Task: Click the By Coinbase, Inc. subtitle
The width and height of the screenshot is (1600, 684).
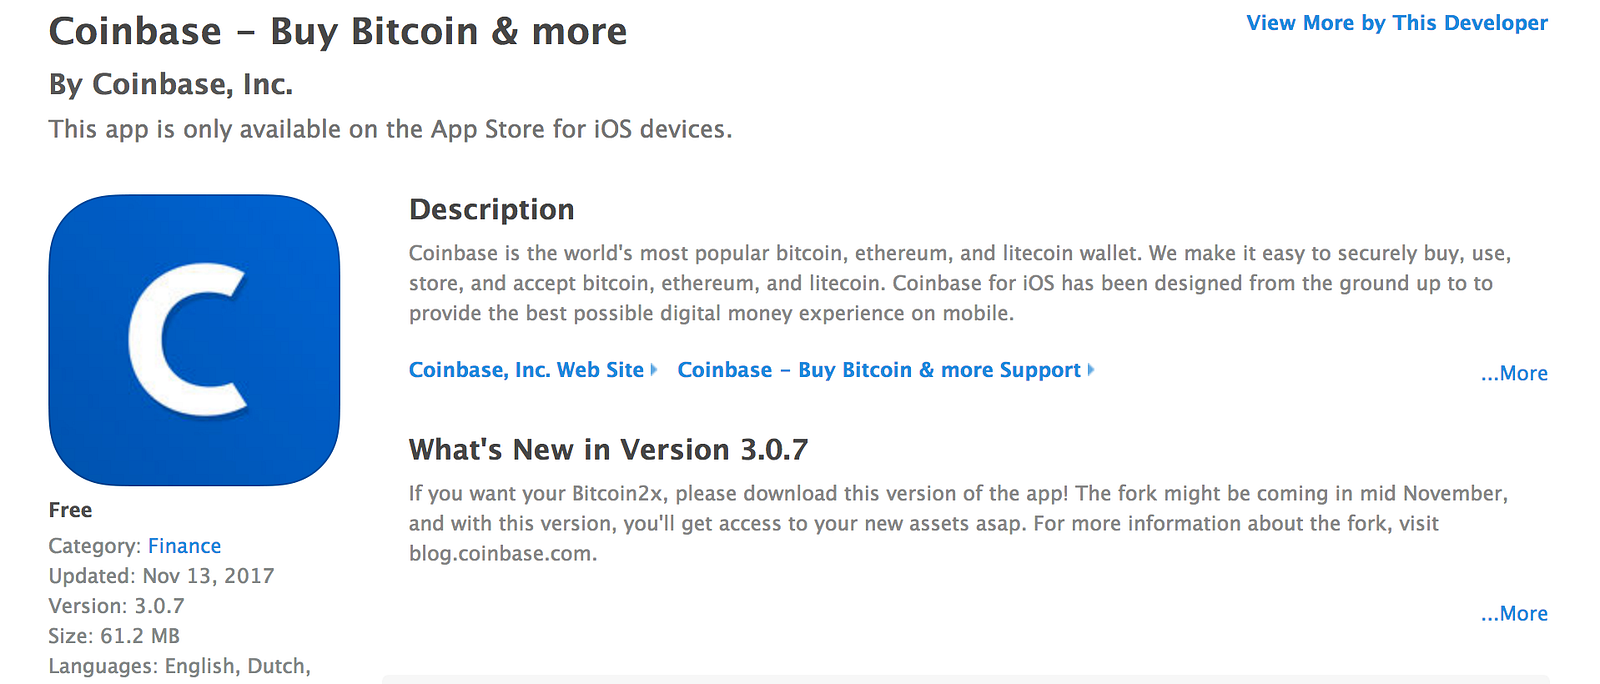Action: (171, 85)
